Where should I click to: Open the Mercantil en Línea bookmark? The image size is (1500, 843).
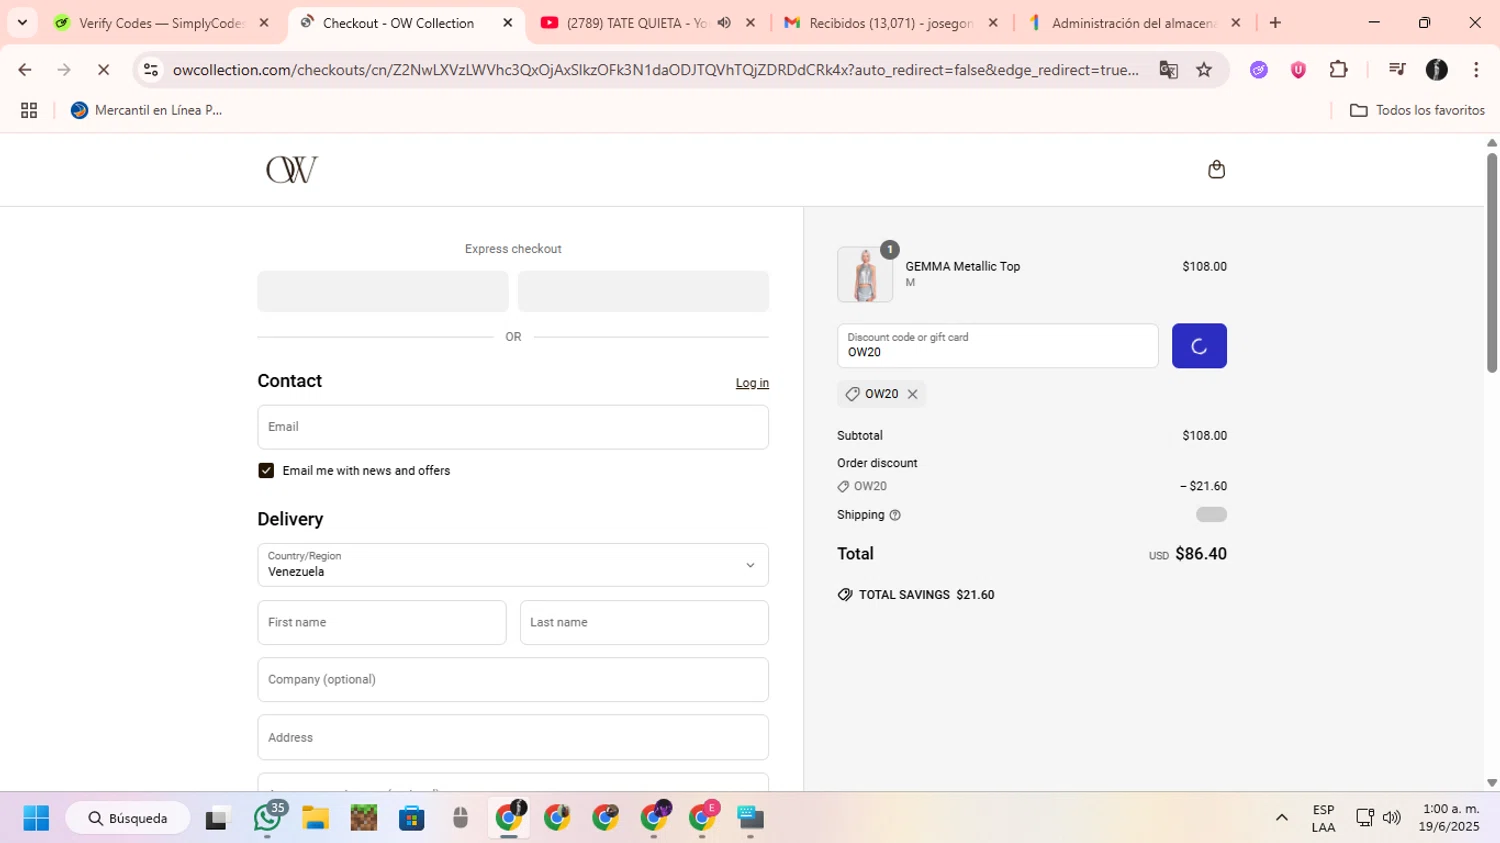click(x=146, y=110)
